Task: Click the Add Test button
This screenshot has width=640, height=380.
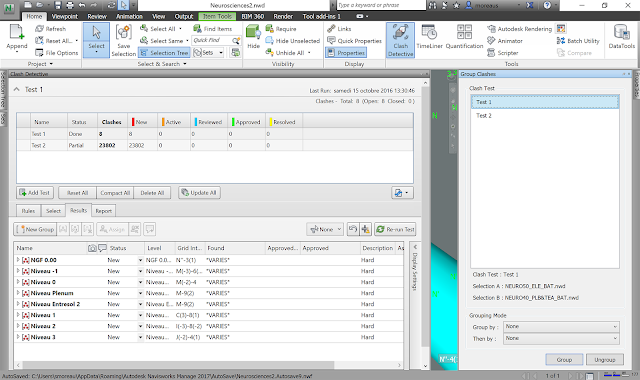Action: coord(35,193)
